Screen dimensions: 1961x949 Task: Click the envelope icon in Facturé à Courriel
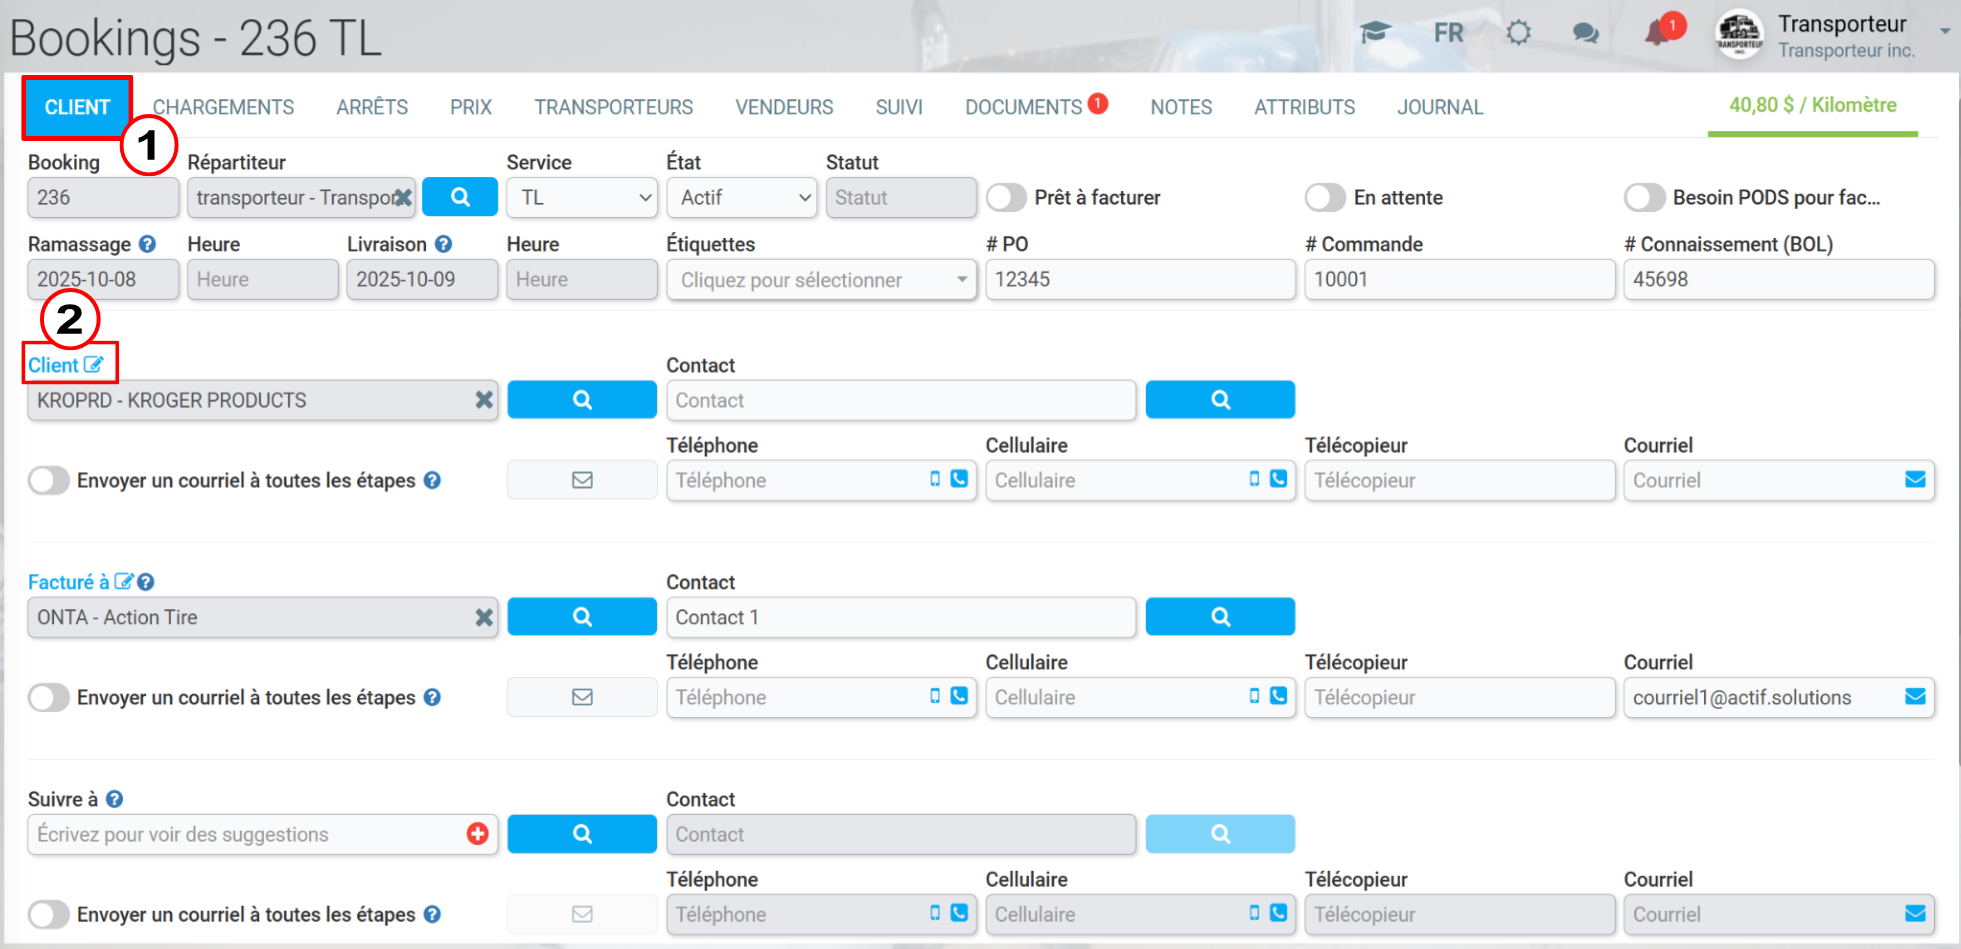point(1915,697)
